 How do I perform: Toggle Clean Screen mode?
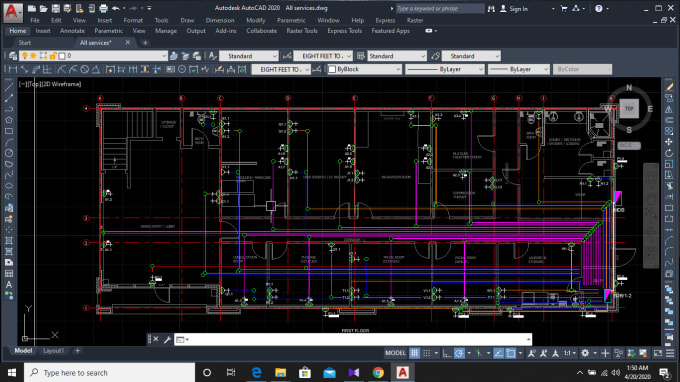[x=658, y=353]
